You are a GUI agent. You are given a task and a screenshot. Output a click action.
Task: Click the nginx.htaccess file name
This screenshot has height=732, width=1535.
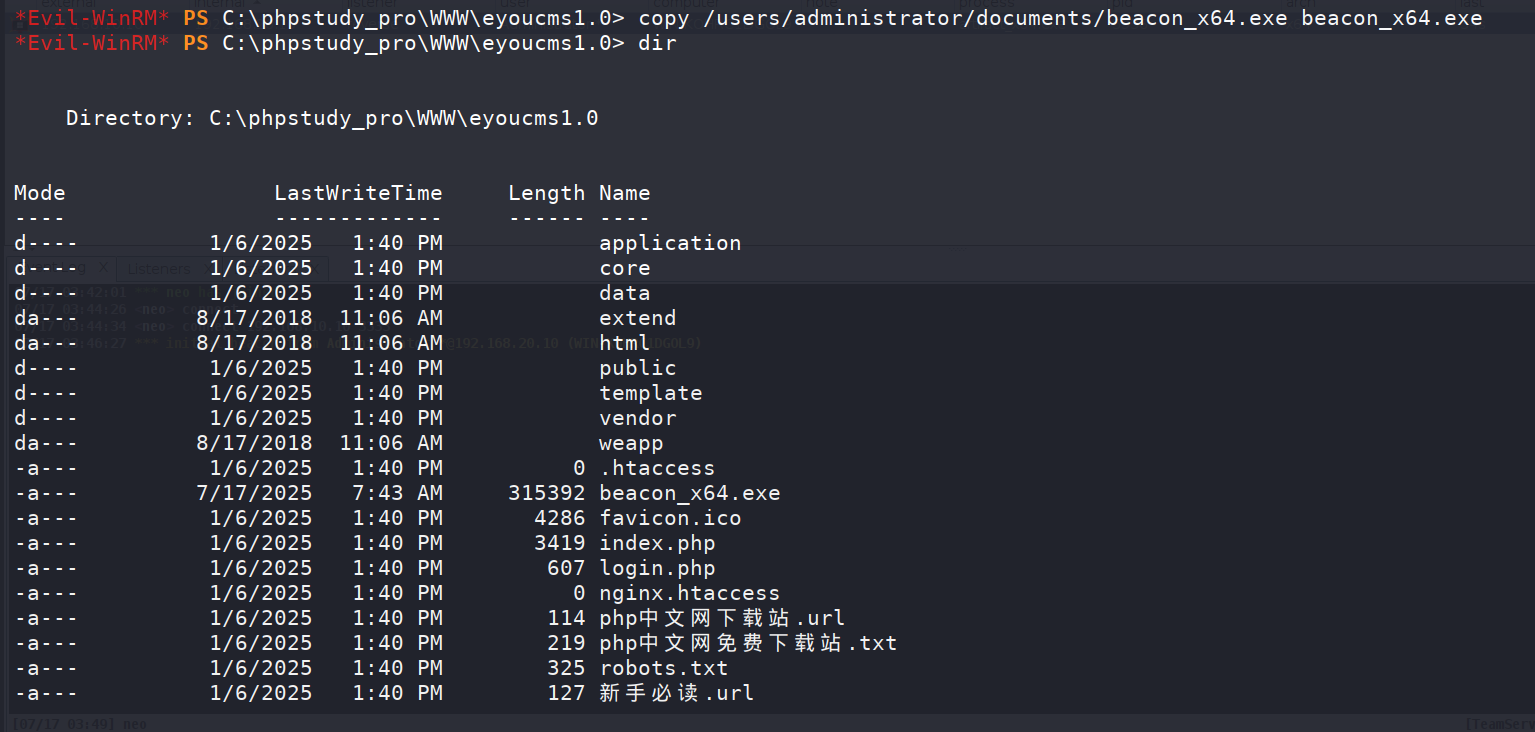(689, 593)
